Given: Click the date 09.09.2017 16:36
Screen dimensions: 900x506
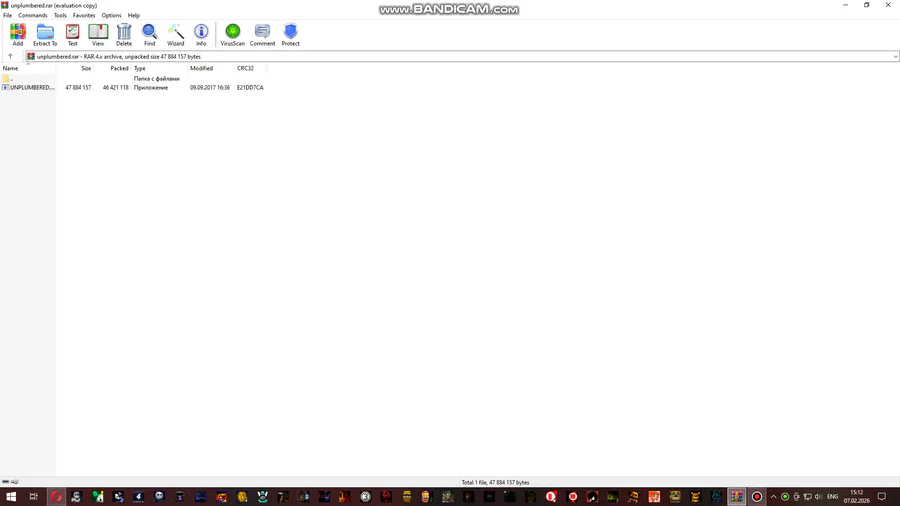Looking at the screenshot, I should [x=210, y=88].
